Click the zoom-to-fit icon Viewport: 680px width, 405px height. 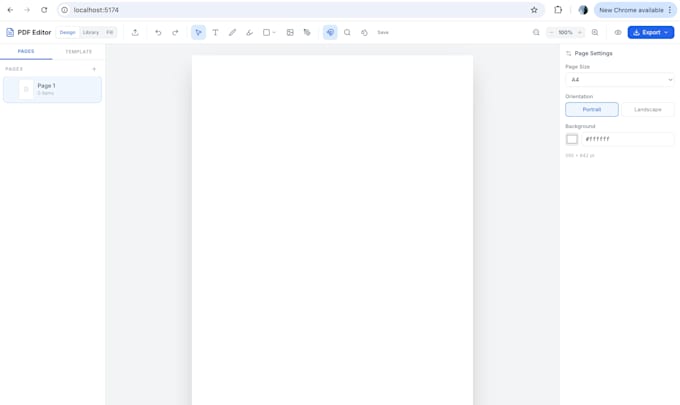[x=595, y=33]
